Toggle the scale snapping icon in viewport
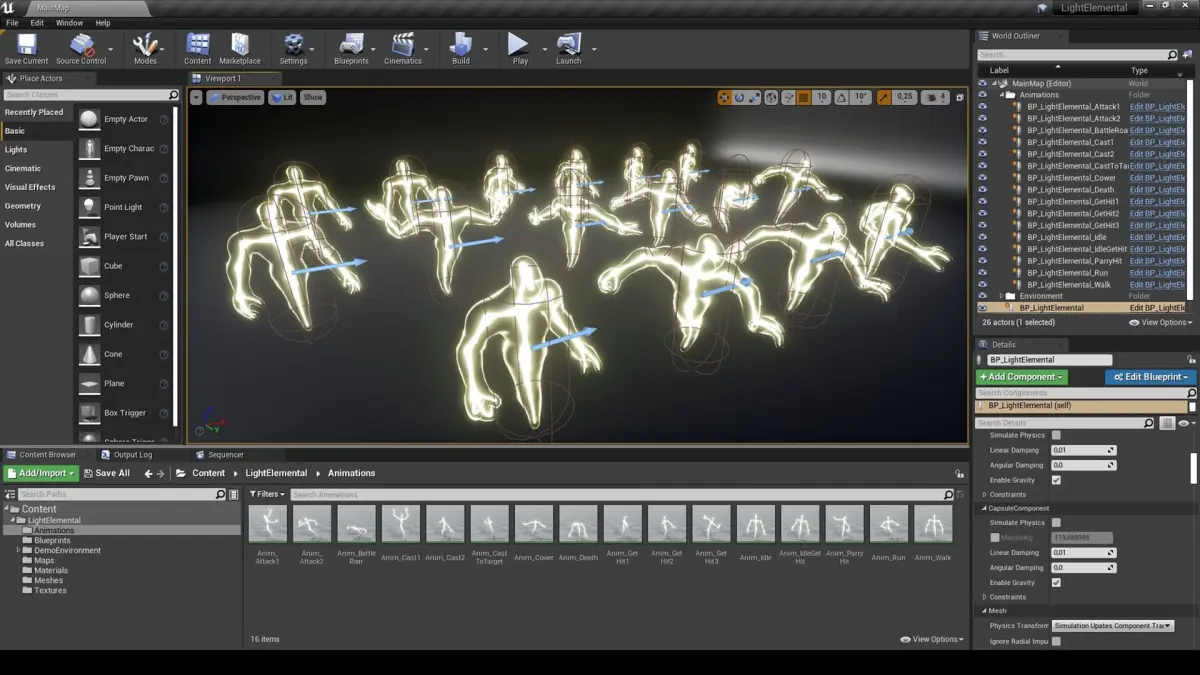Image resolution: width=1200 pixels, height=675 pixels. coord(884,97)
